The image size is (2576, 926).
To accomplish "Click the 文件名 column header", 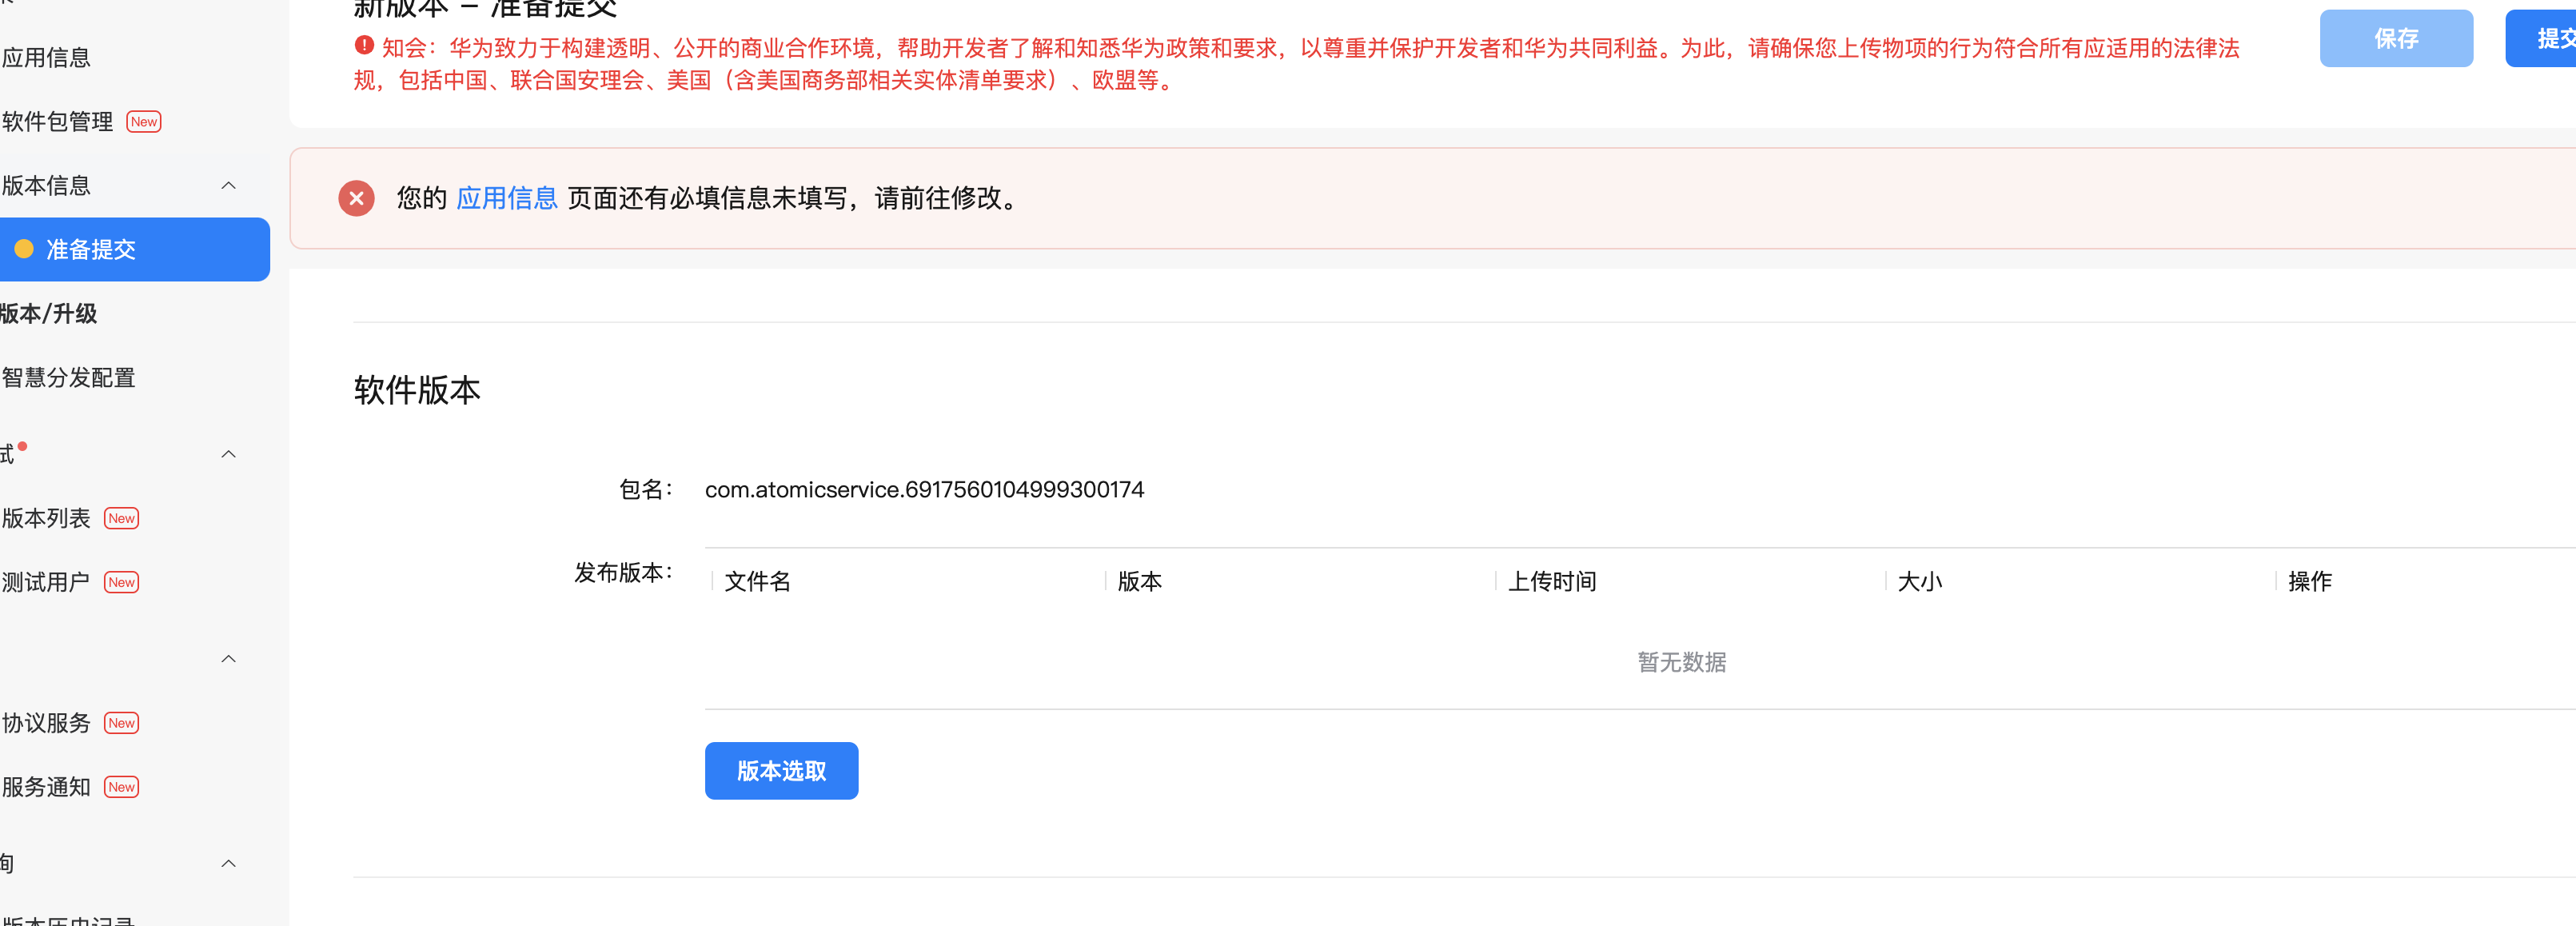I will click(757, 581).
